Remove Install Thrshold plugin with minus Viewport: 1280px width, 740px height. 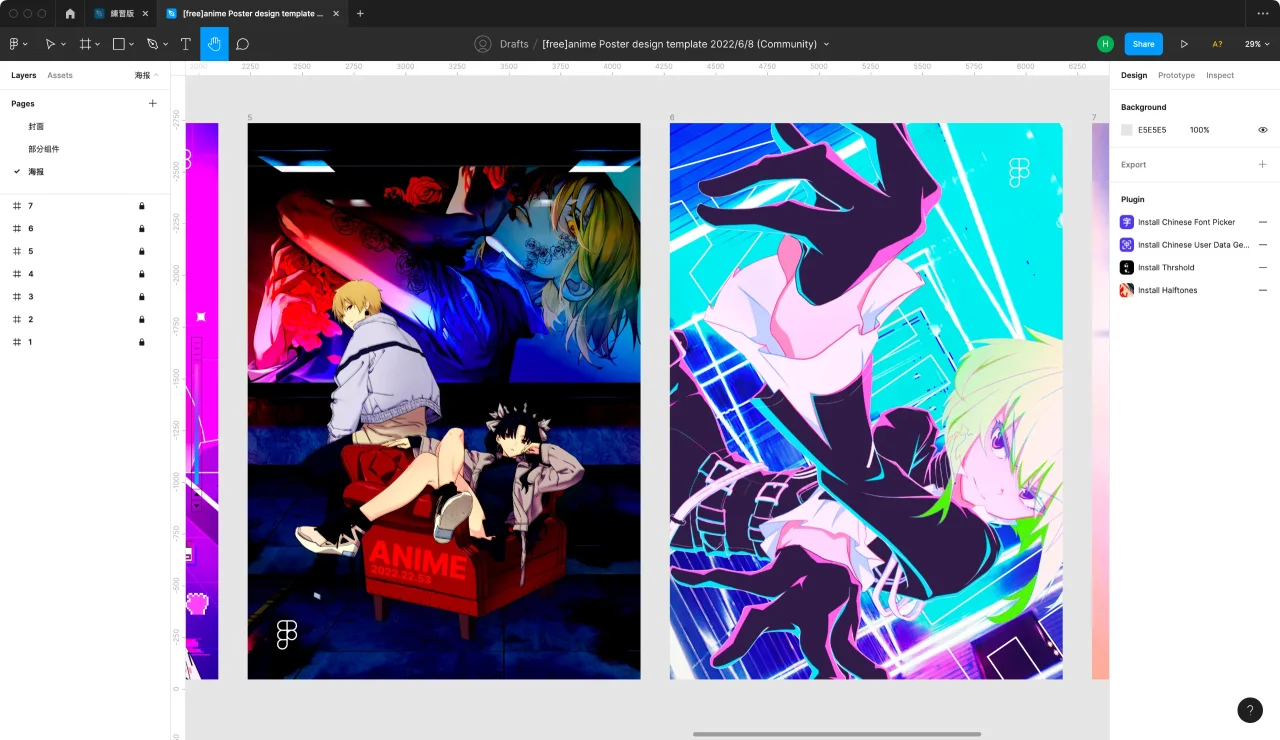tap(1262, 267)
